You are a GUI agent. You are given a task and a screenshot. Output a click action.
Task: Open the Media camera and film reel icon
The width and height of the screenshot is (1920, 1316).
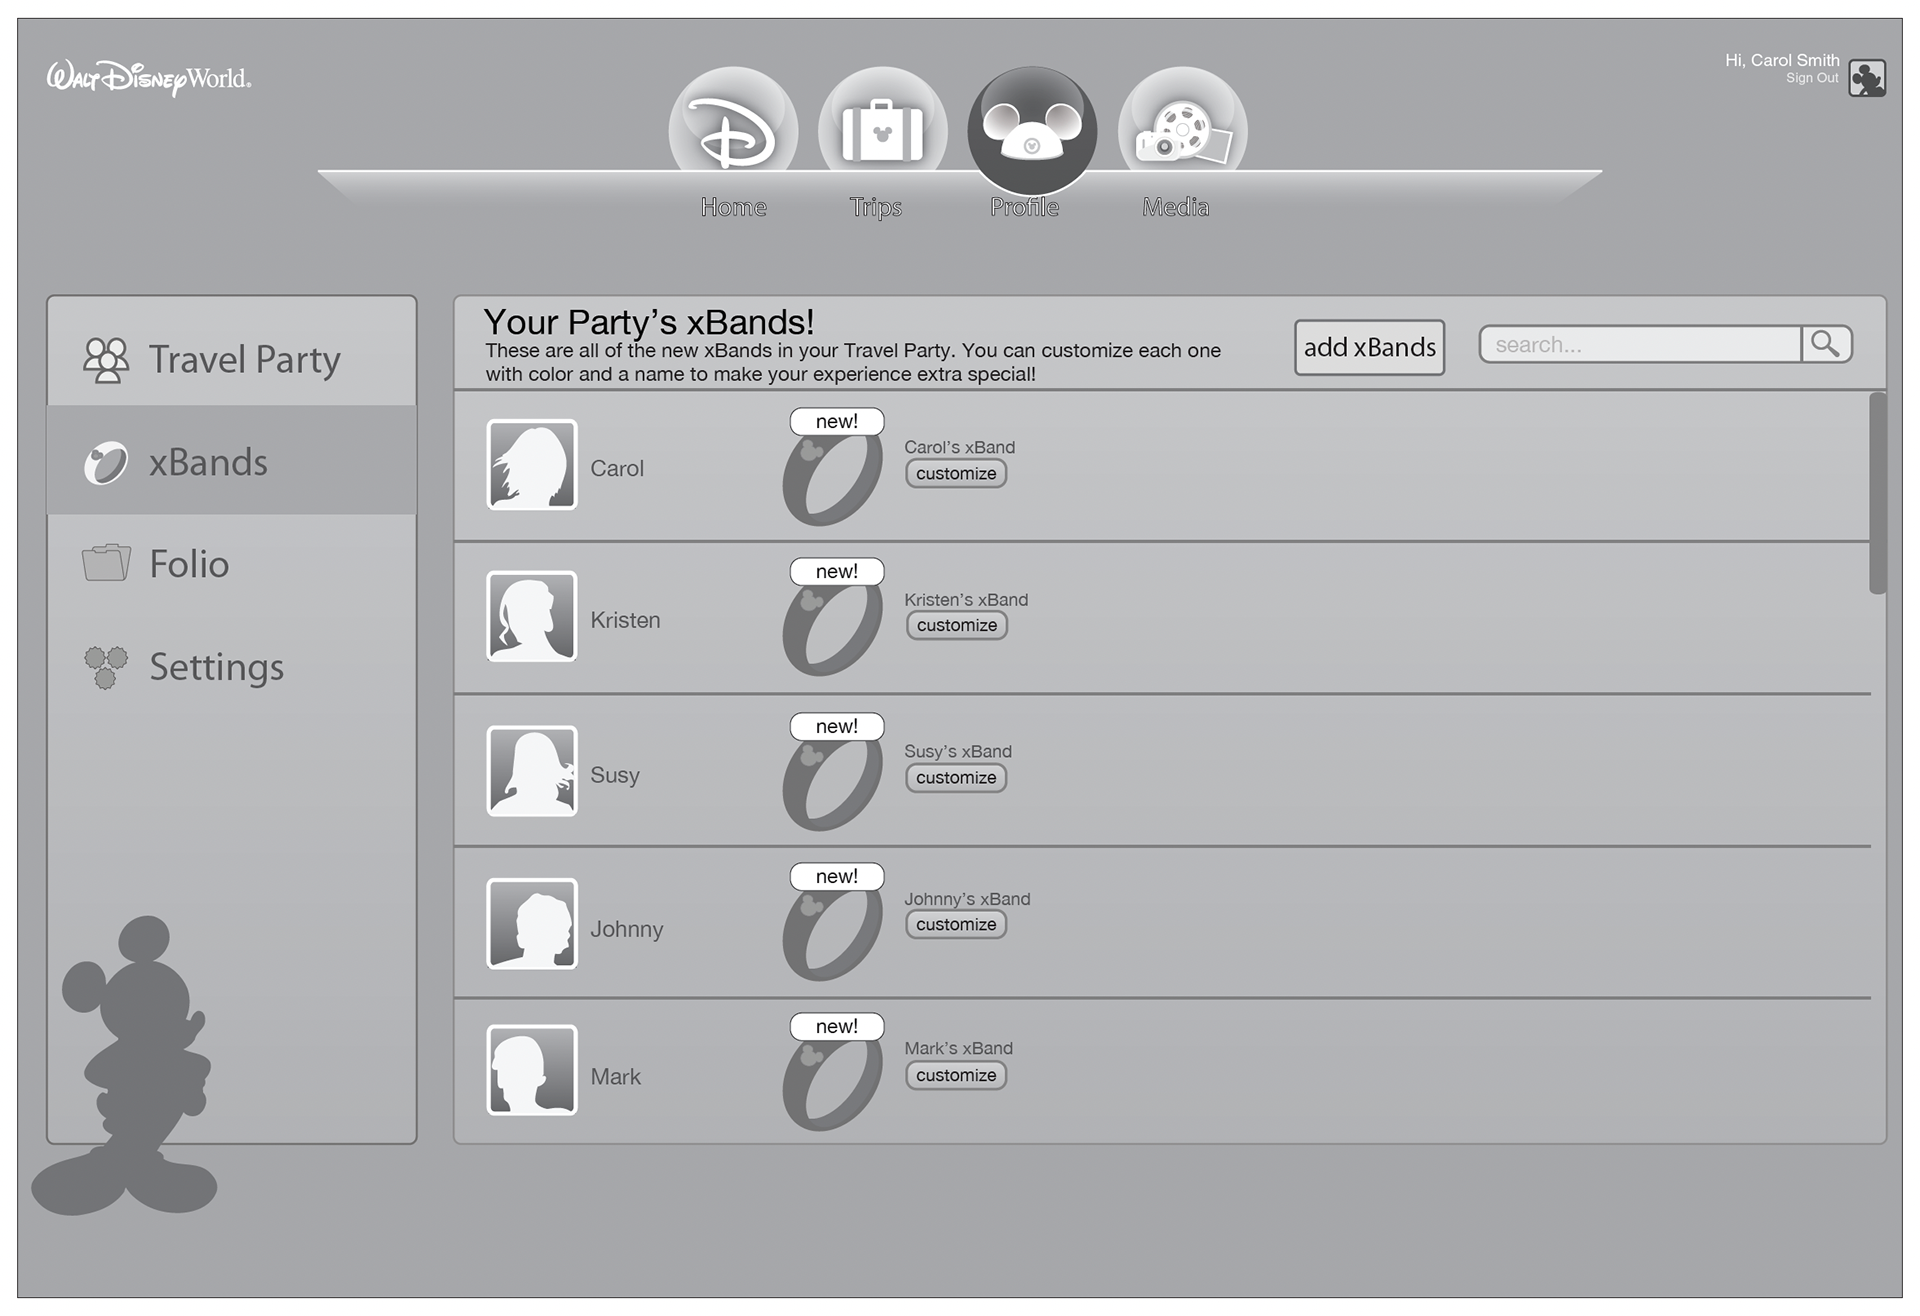pos(1182,130)
